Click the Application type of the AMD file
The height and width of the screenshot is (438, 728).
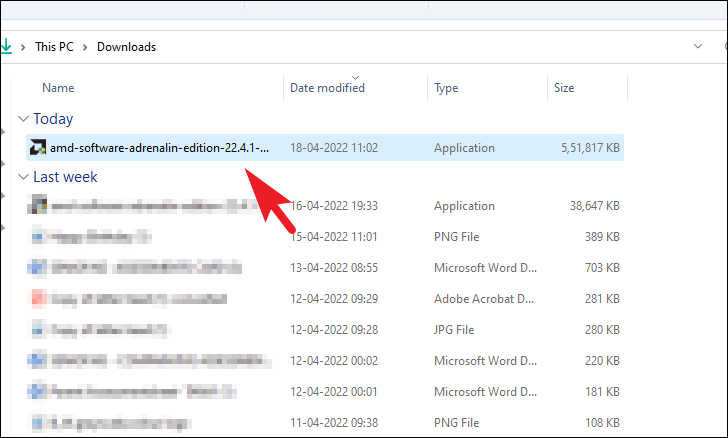pyautogui.click(x=464, y=148)
